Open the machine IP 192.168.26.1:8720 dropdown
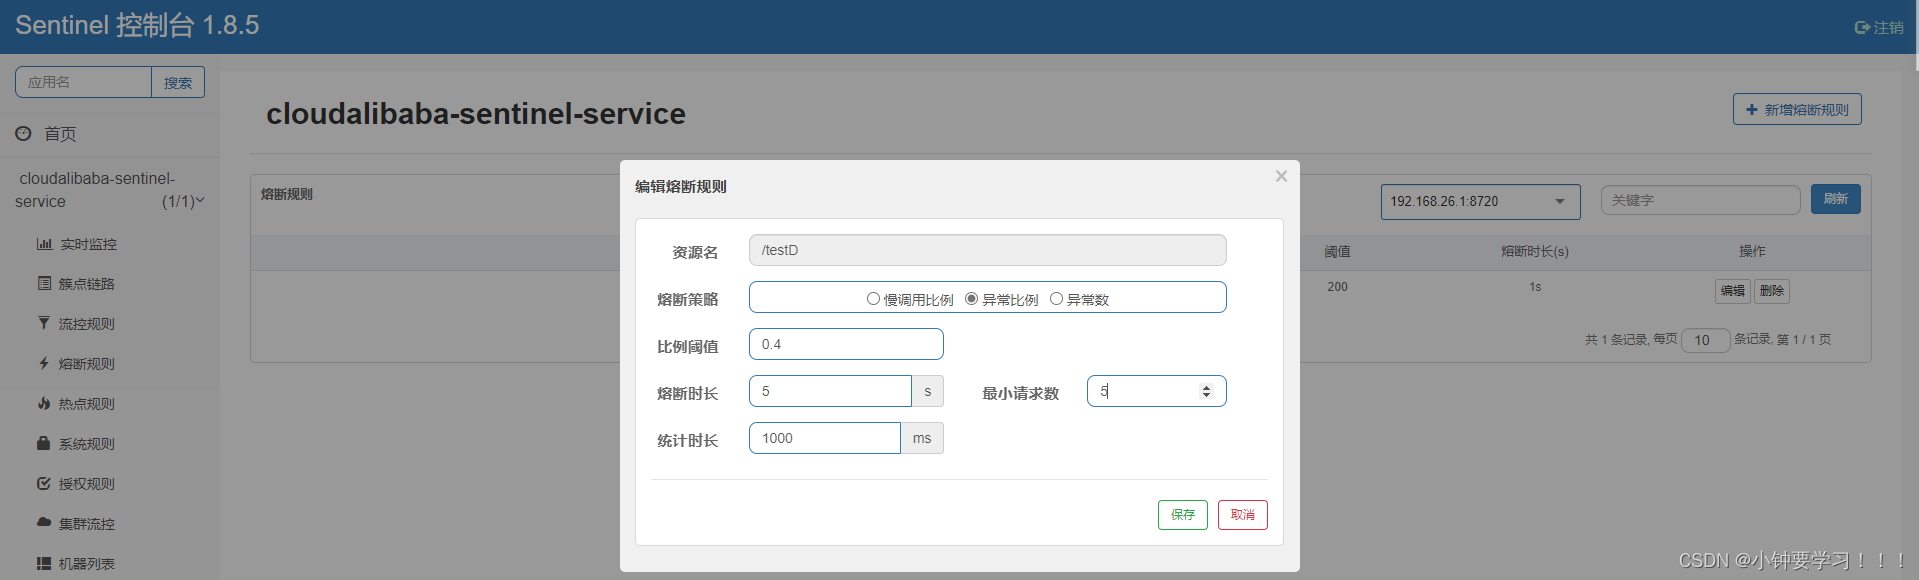 [1480, 201]
